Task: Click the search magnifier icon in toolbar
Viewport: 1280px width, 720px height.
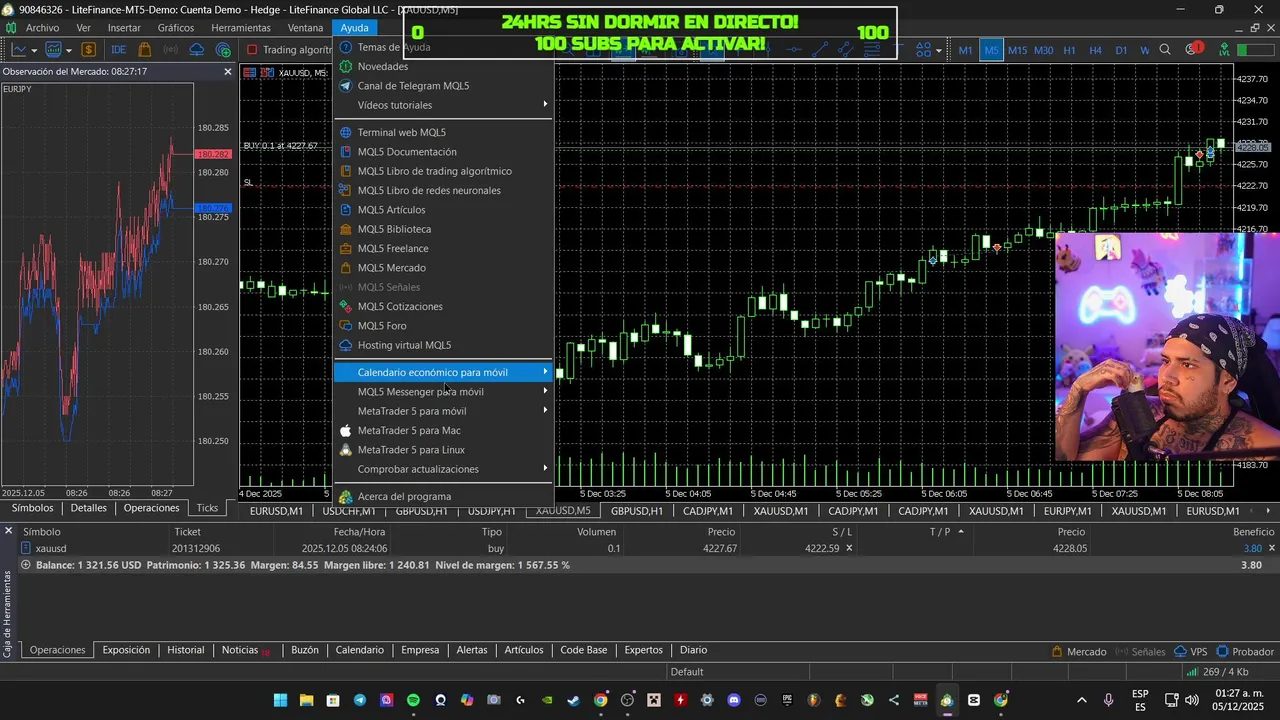Action: tap(1165, 50)
